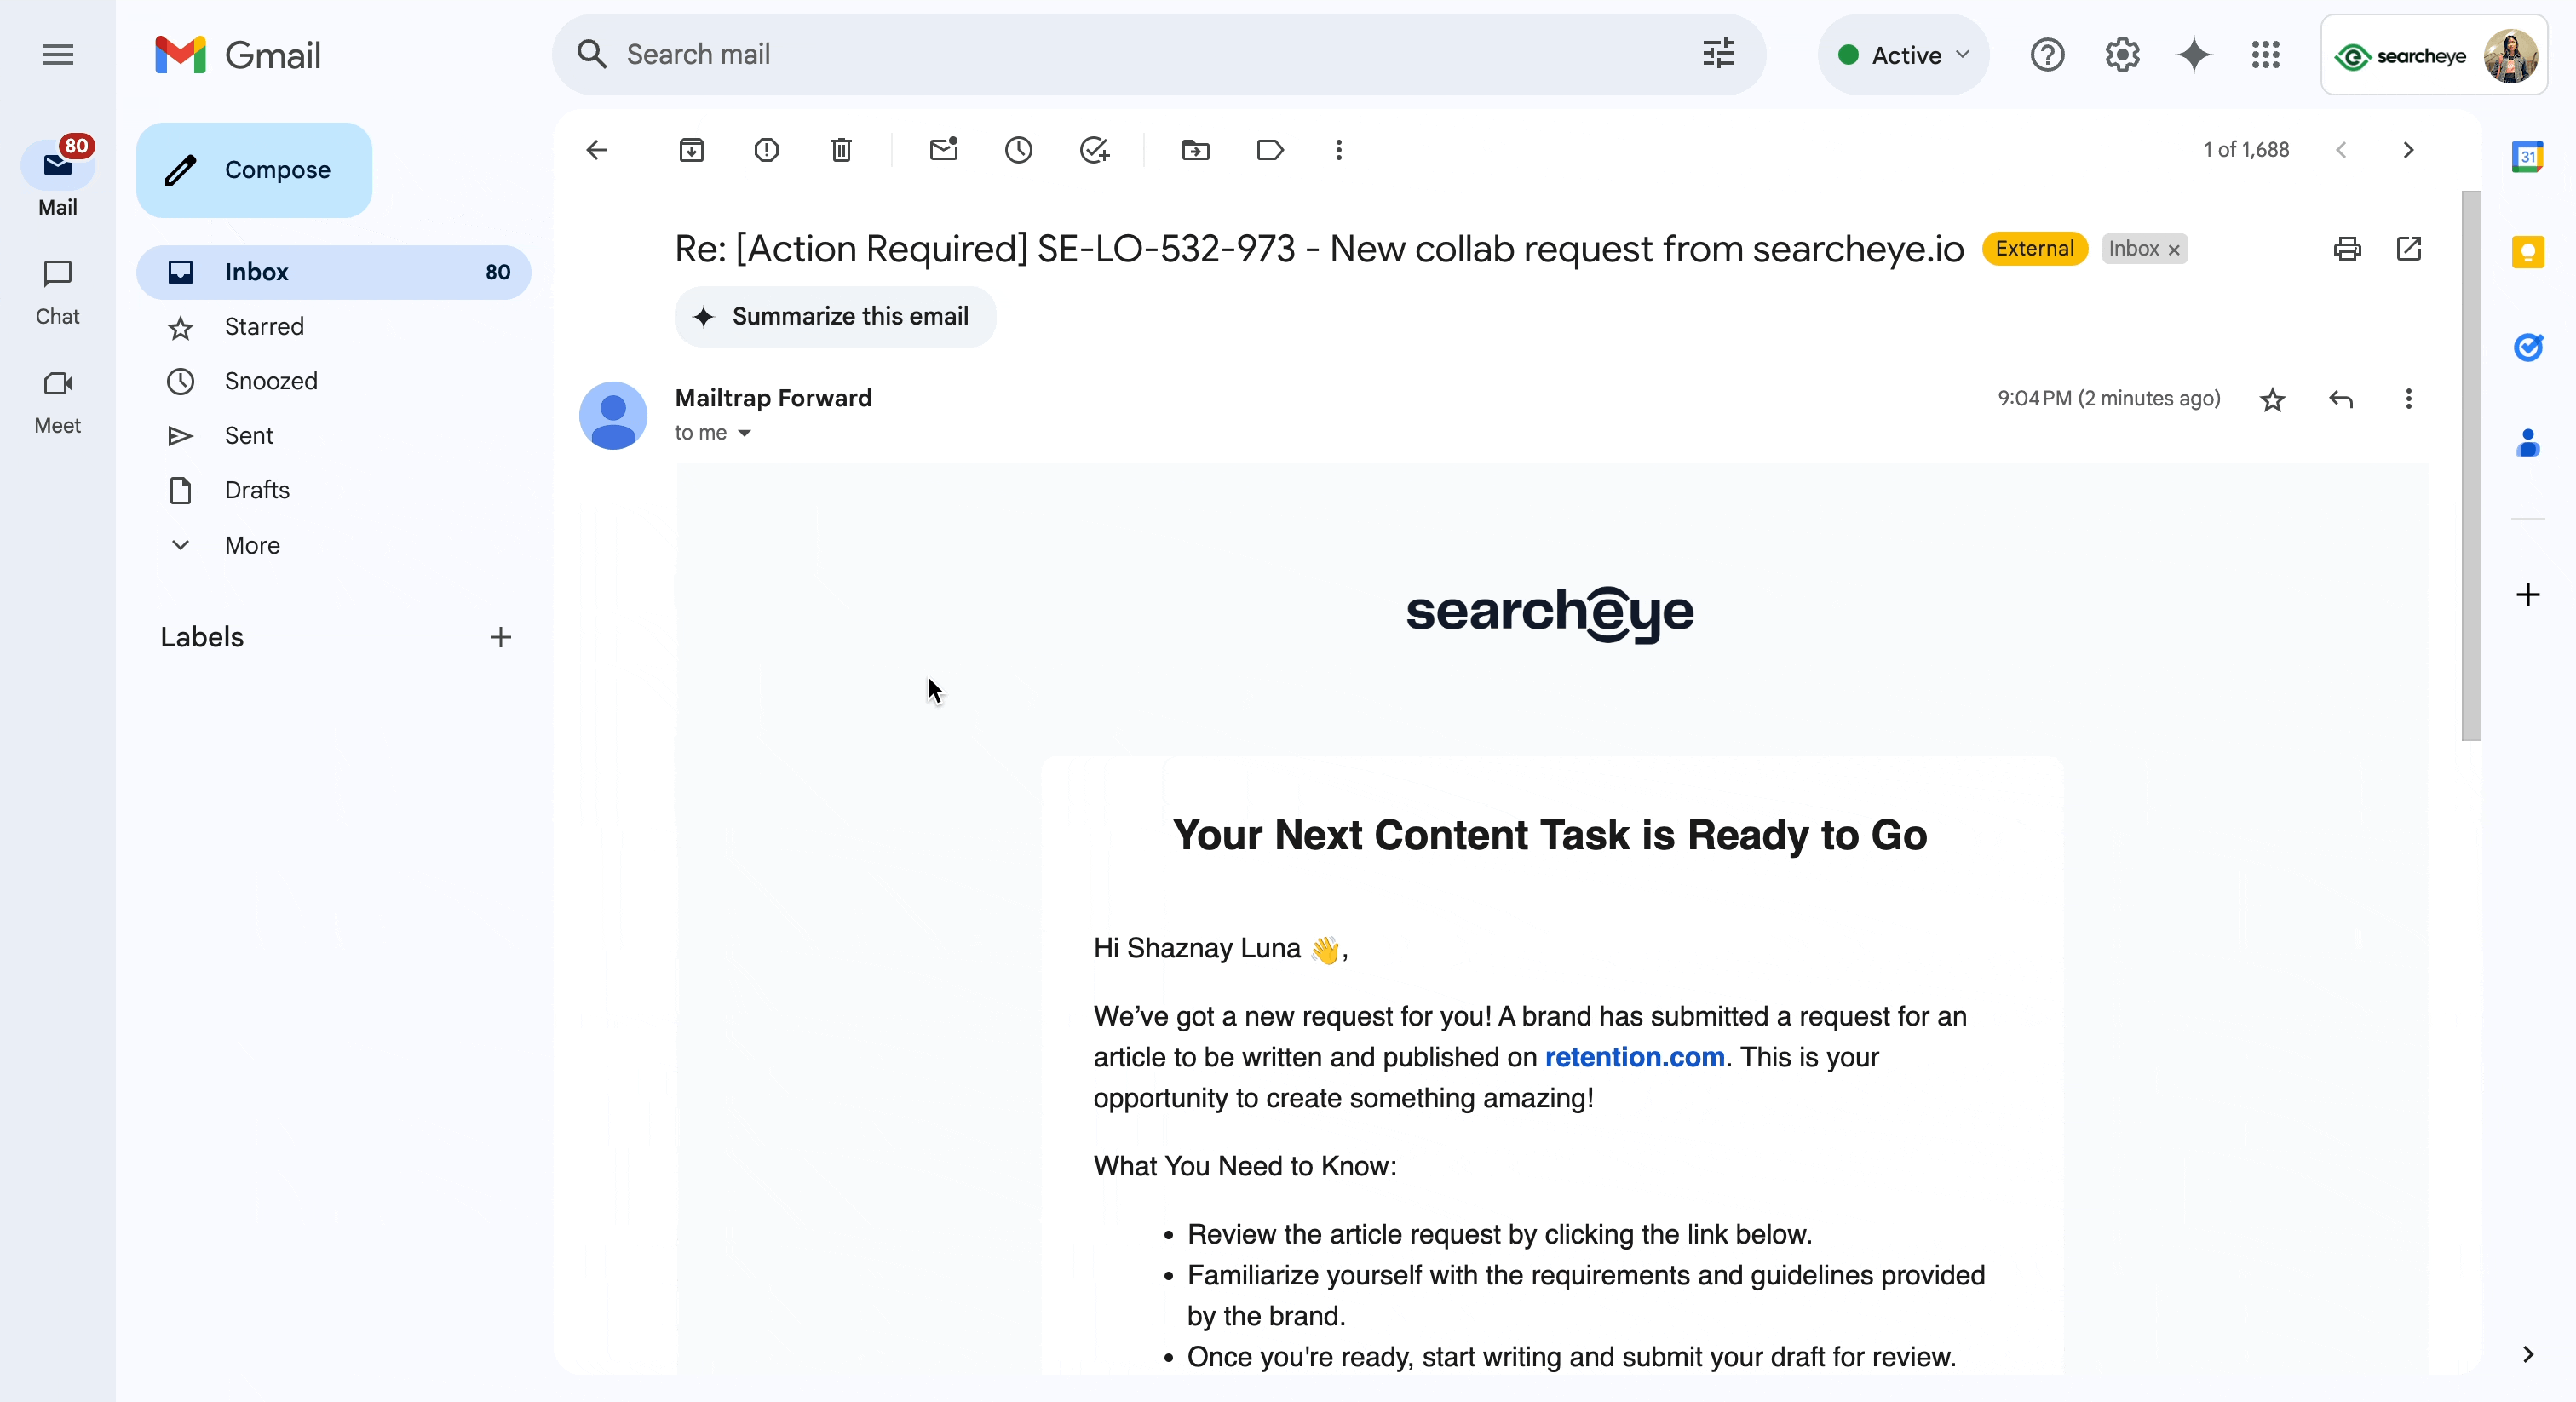Report this email as spam
The image size is (2576, 1402).
click(766, 150)
